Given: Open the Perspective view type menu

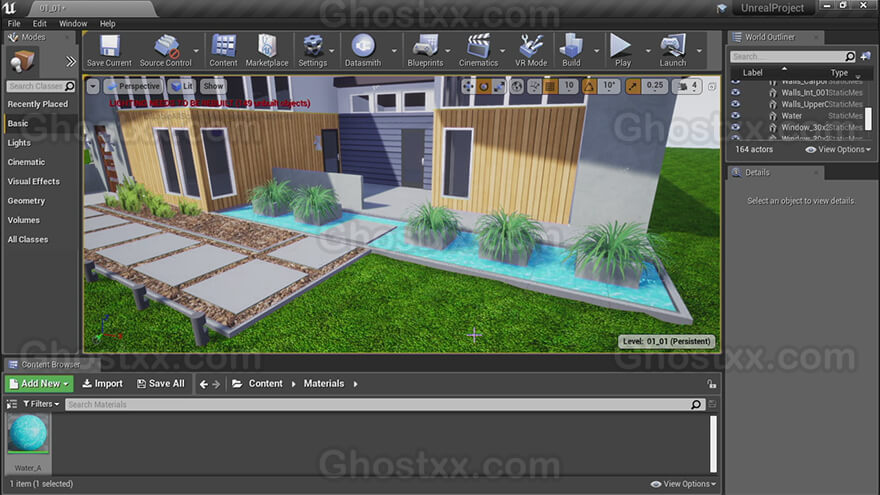Looking at the screenshot, I should (x=134, y=86).
